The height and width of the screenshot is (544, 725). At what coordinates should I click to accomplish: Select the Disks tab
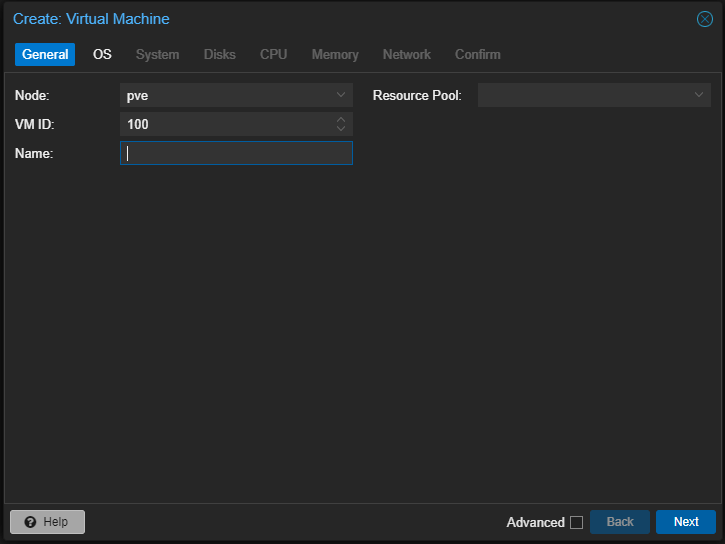tap(220, 54)
